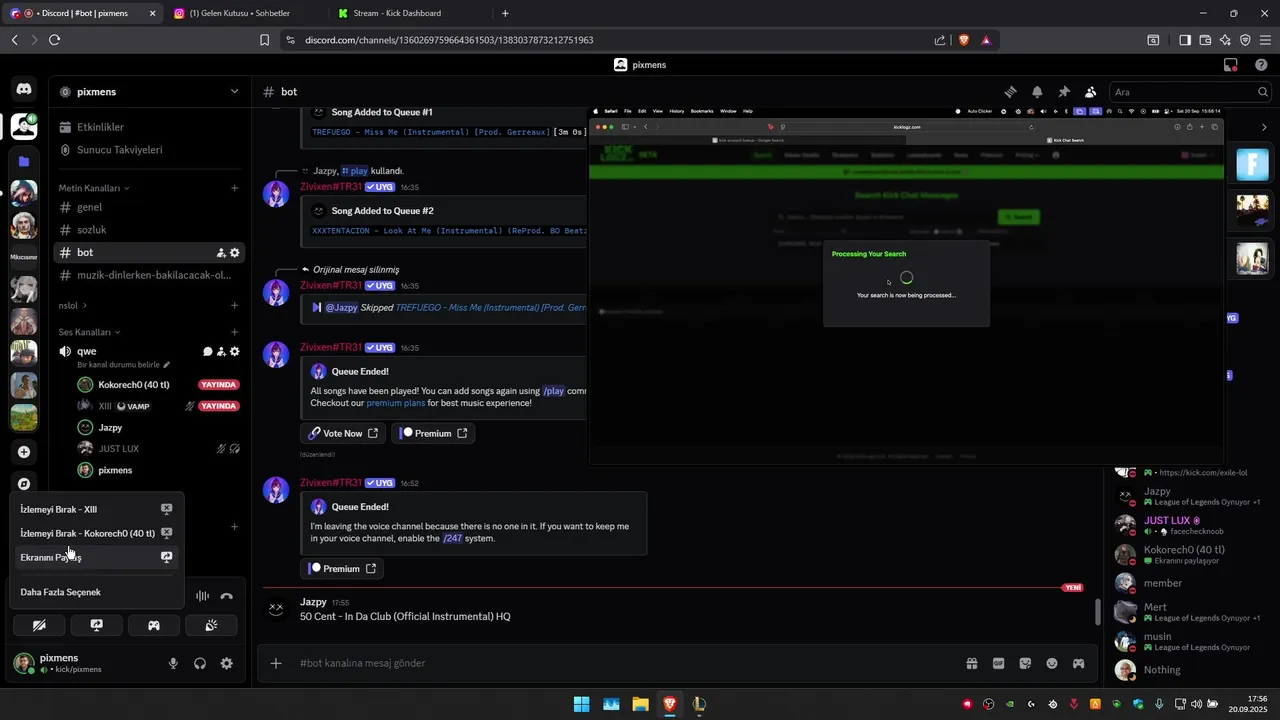Expand pixmens server dropdown menu

pos(235,92)
